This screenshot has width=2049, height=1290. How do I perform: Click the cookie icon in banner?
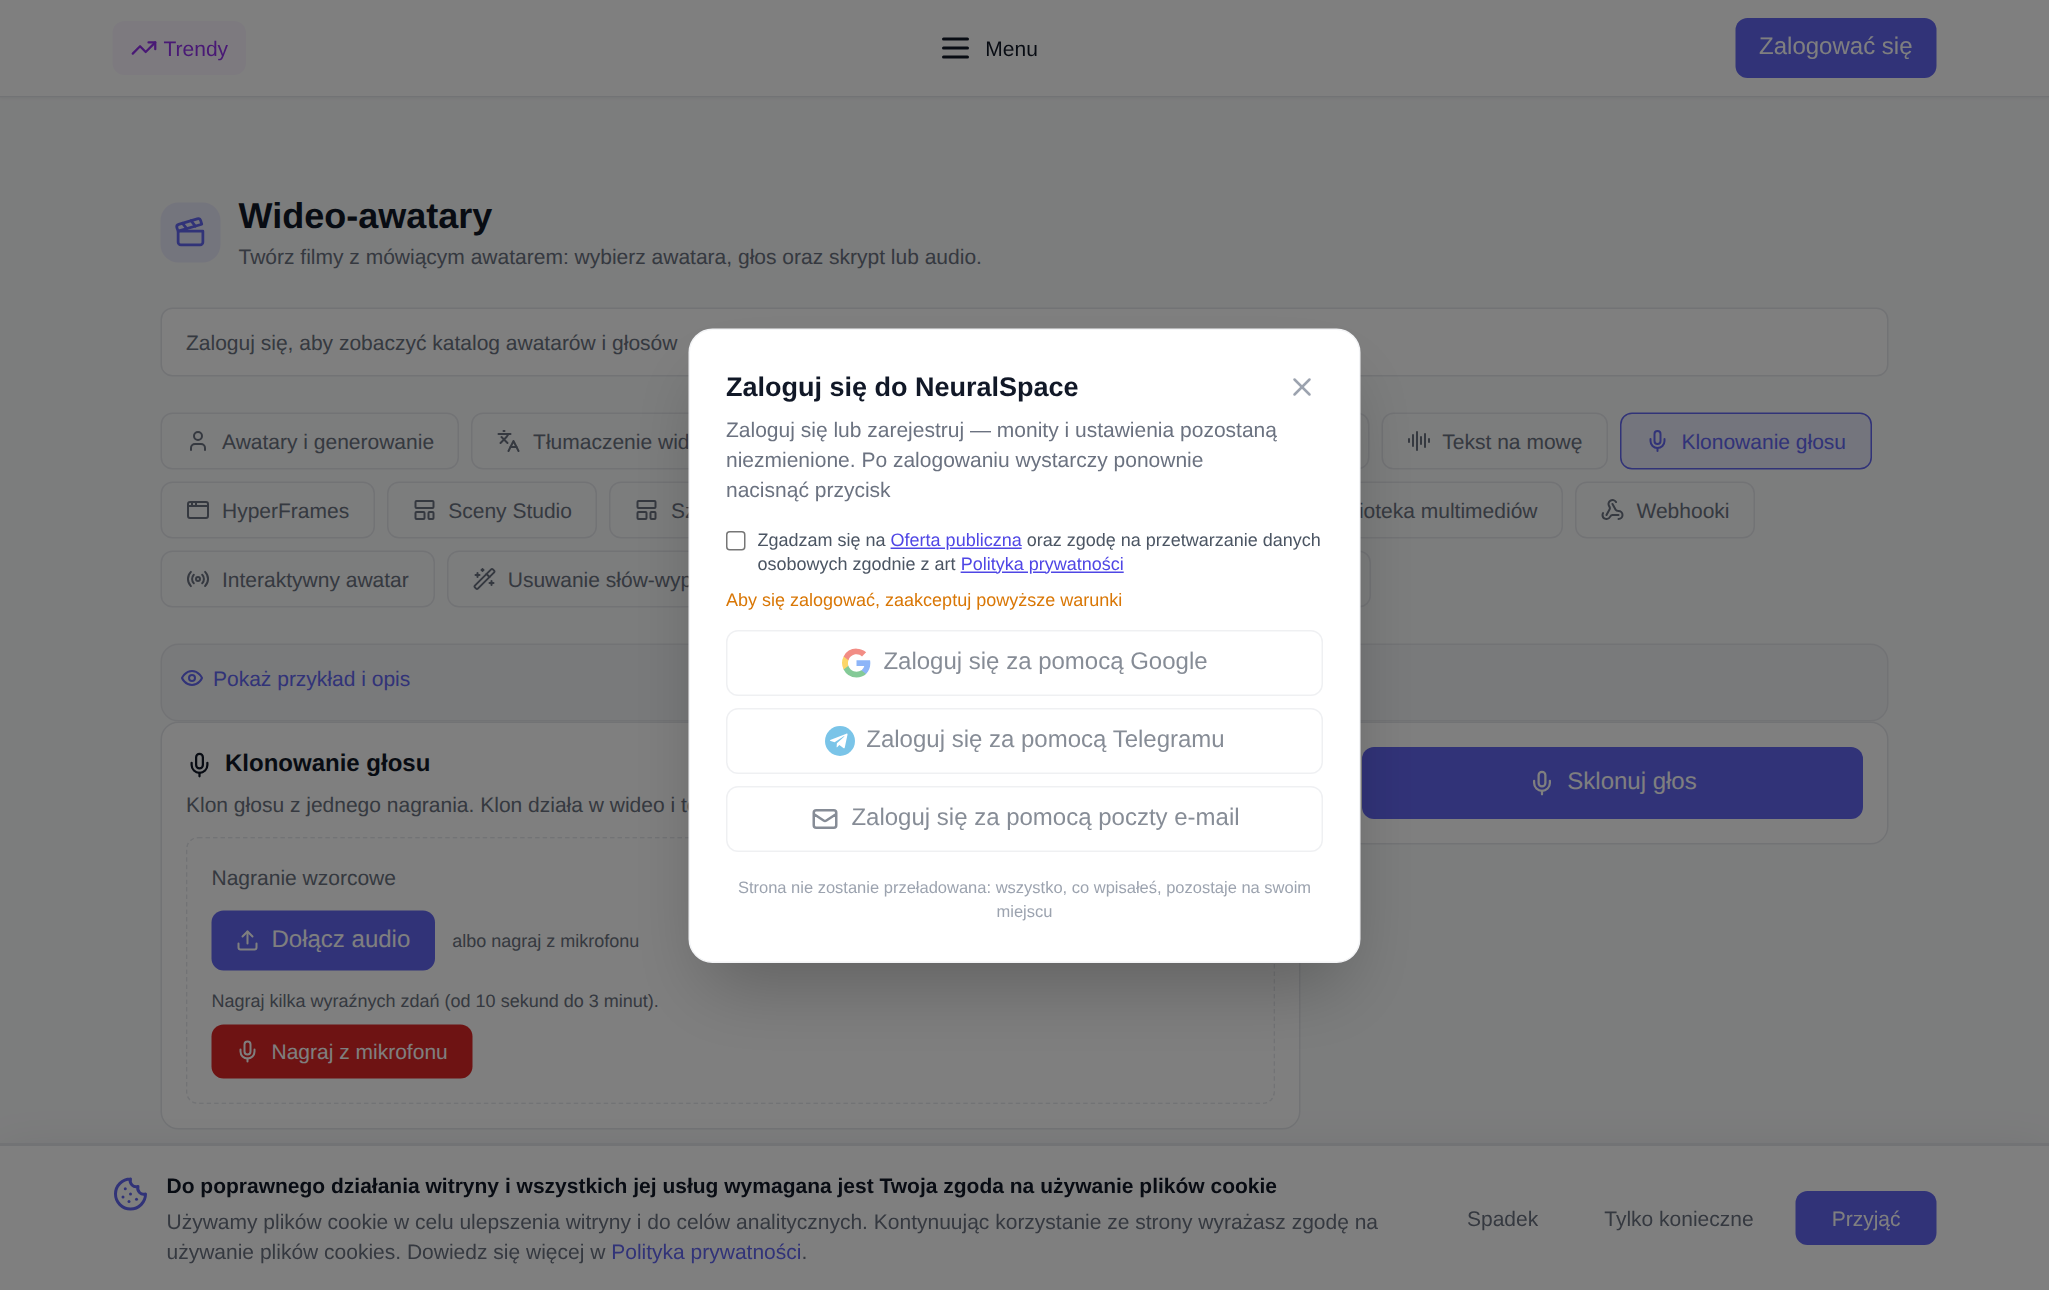[x=130, y=1193]
